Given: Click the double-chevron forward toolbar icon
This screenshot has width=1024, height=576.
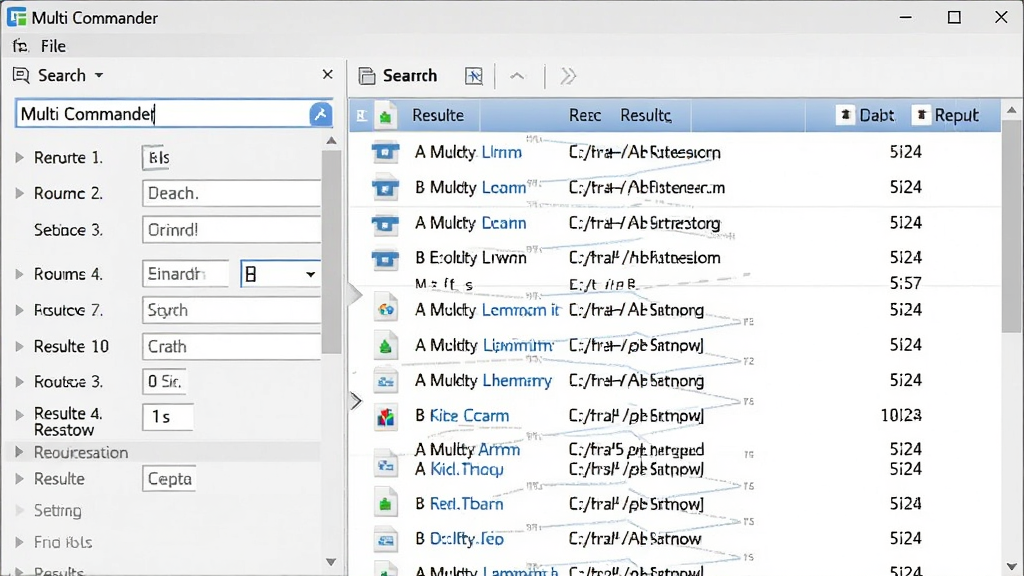Looking at the screenshot, I should [x=568, y=76].
